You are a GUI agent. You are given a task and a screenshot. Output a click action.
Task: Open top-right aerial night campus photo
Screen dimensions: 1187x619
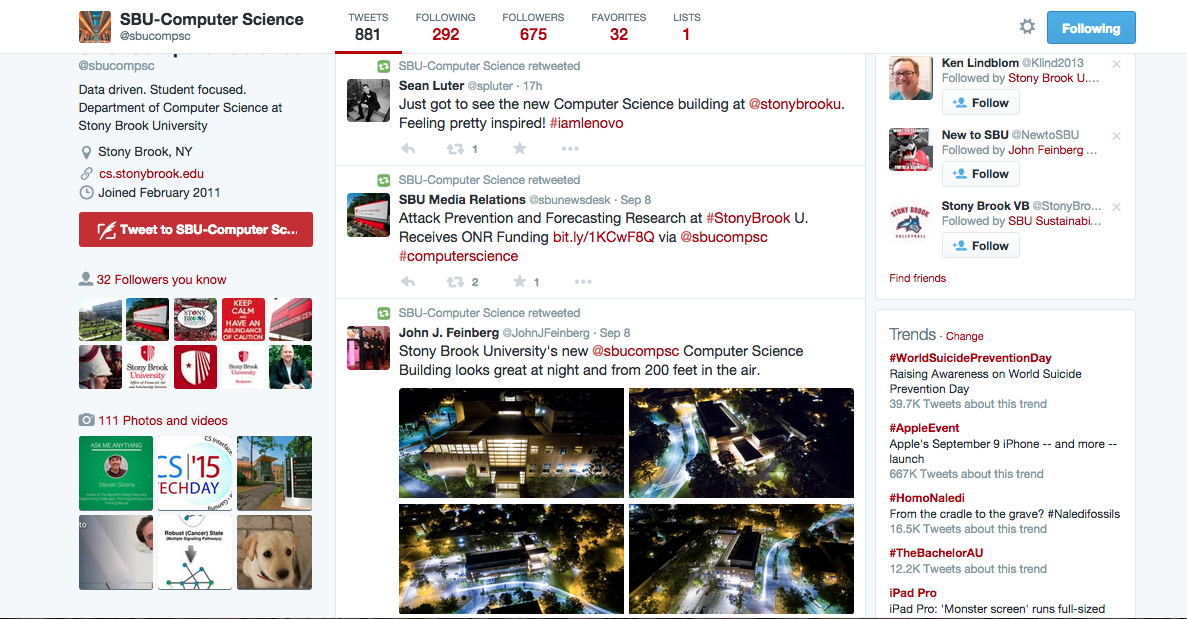[741, 443]
